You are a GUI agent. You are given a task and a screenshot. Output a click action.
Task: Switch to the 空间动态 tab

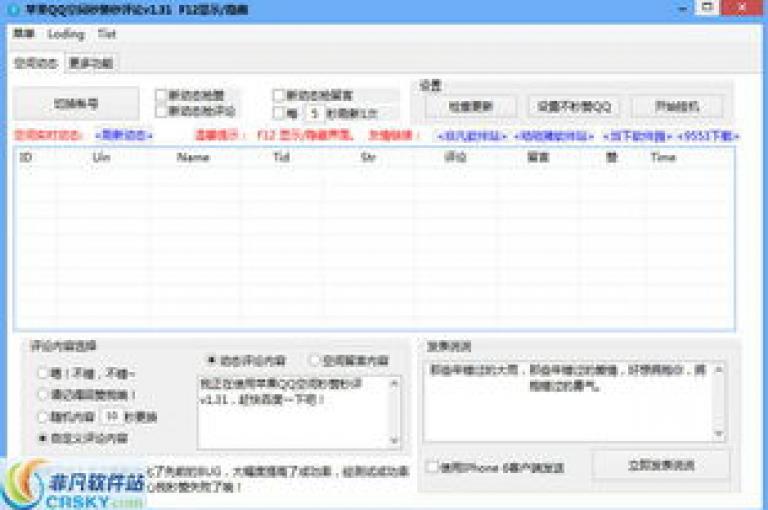[36, 63]
